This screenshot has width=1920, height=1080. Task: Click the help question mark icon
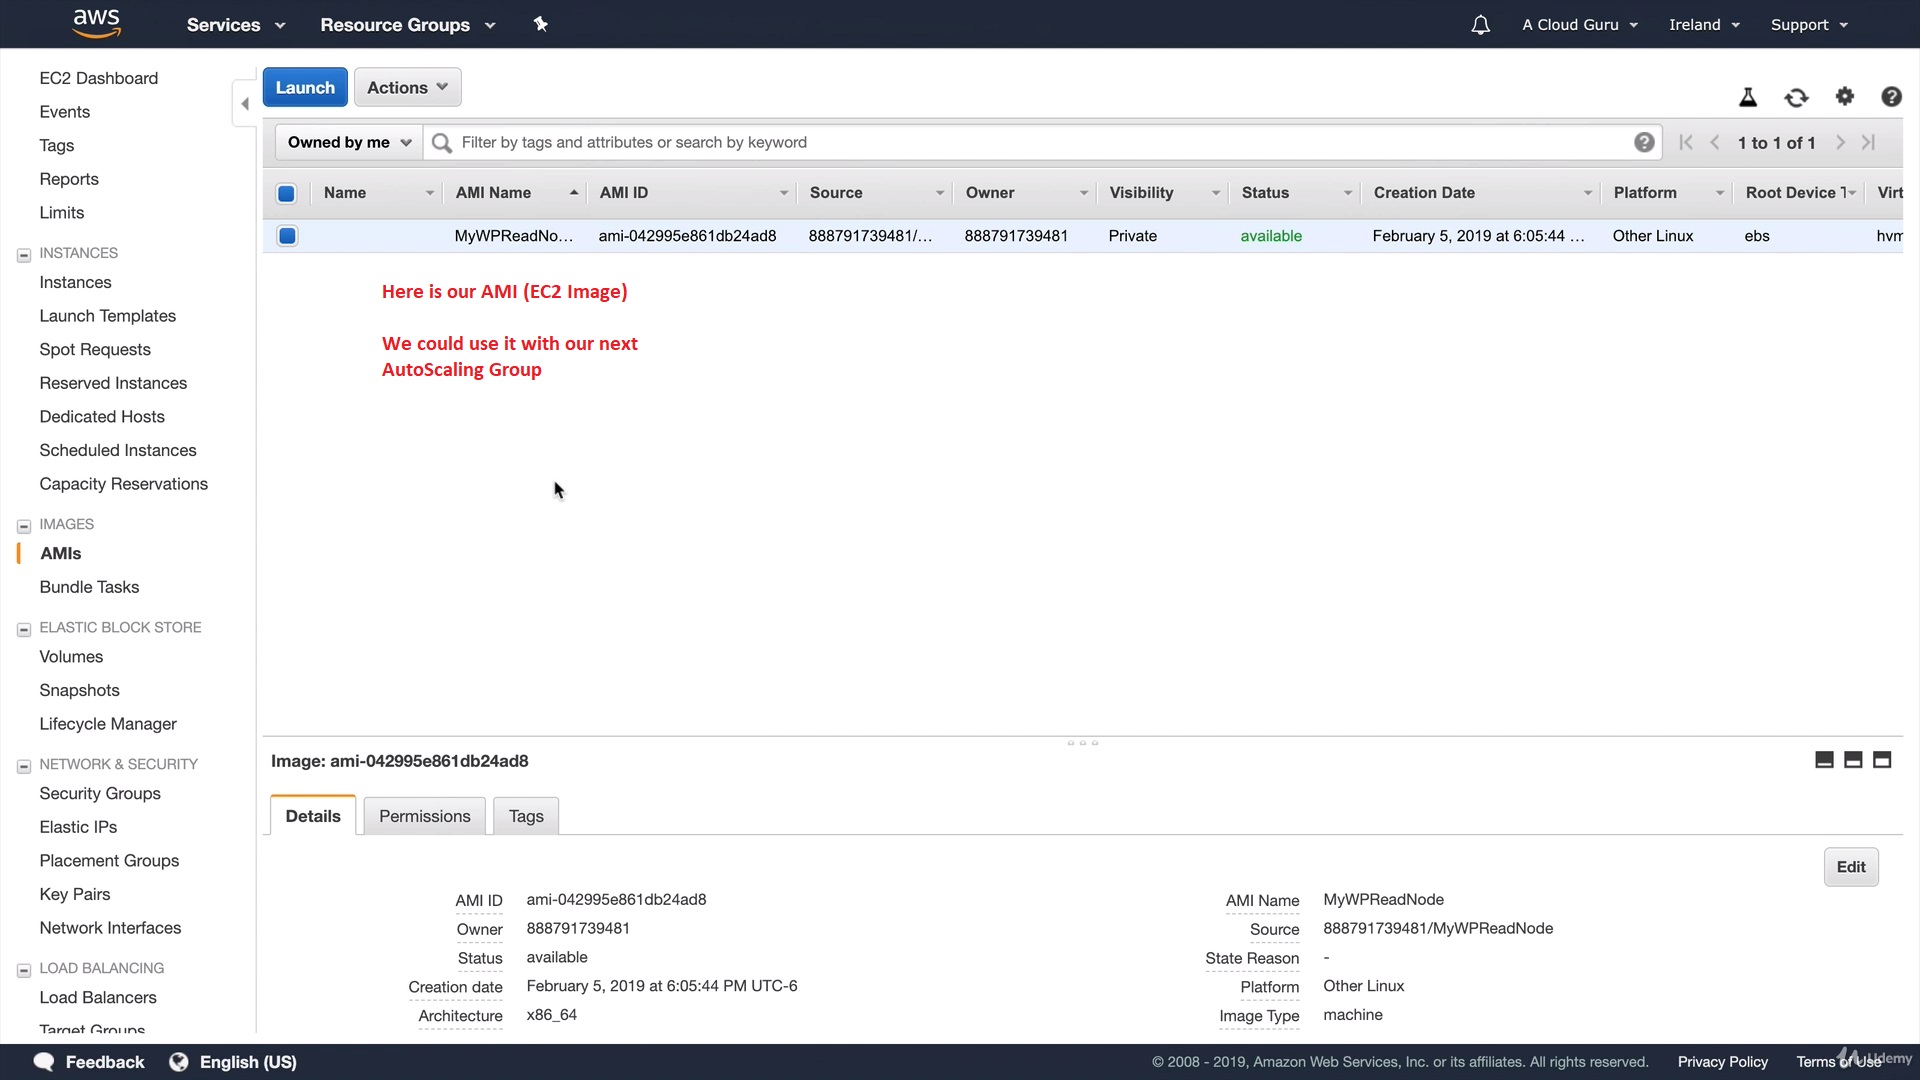click(1890, 96)
